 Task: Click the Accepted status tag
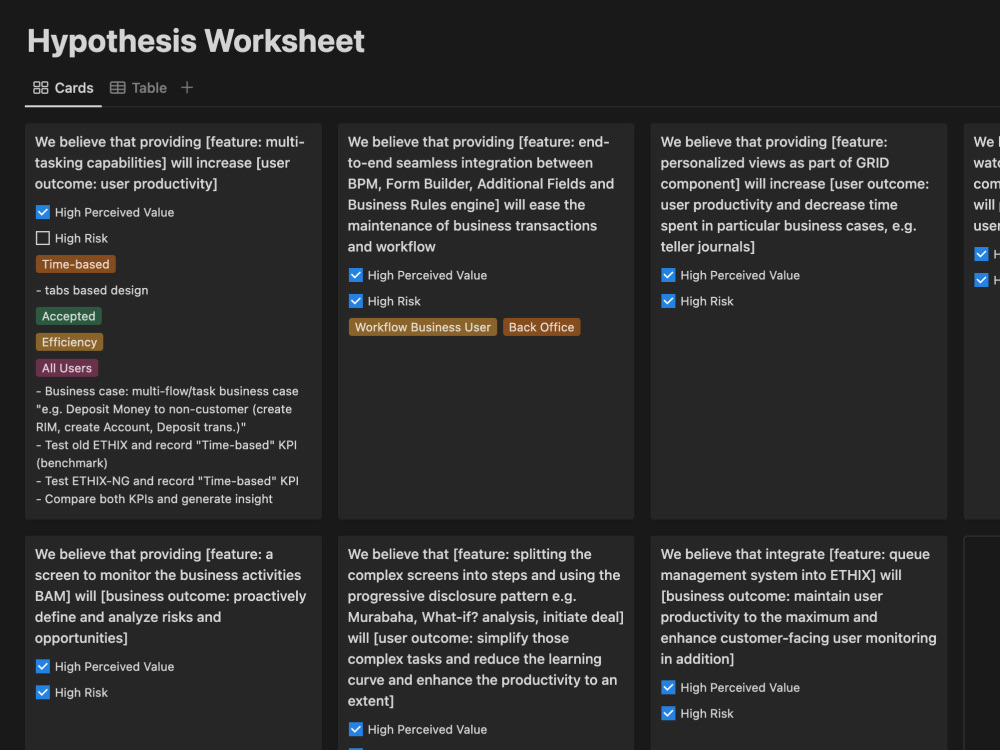pos(68,316)
